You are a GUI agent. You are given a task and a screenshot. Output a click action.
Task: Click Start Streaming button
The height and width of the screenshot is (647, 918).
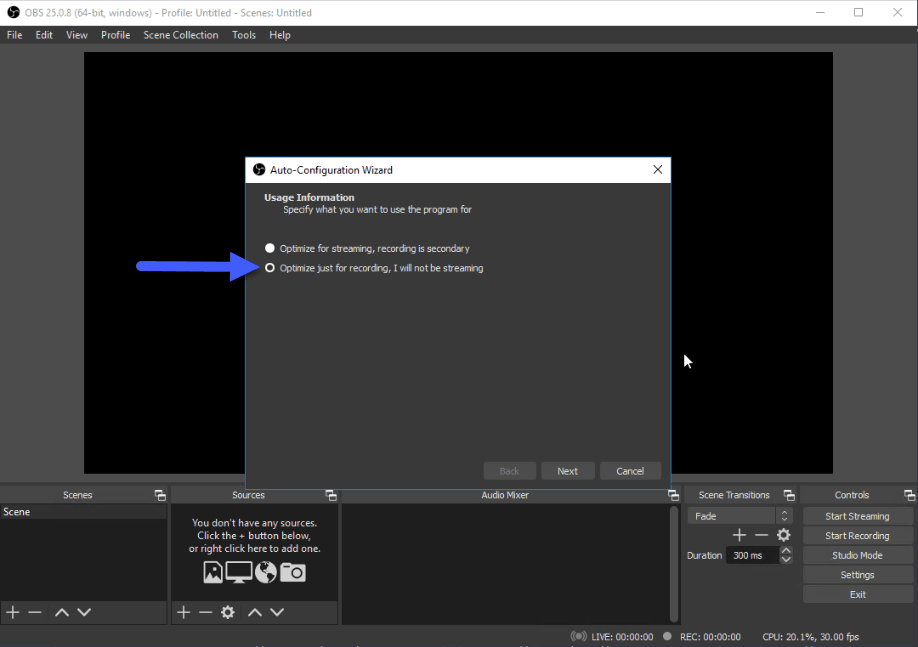(857, 516)
